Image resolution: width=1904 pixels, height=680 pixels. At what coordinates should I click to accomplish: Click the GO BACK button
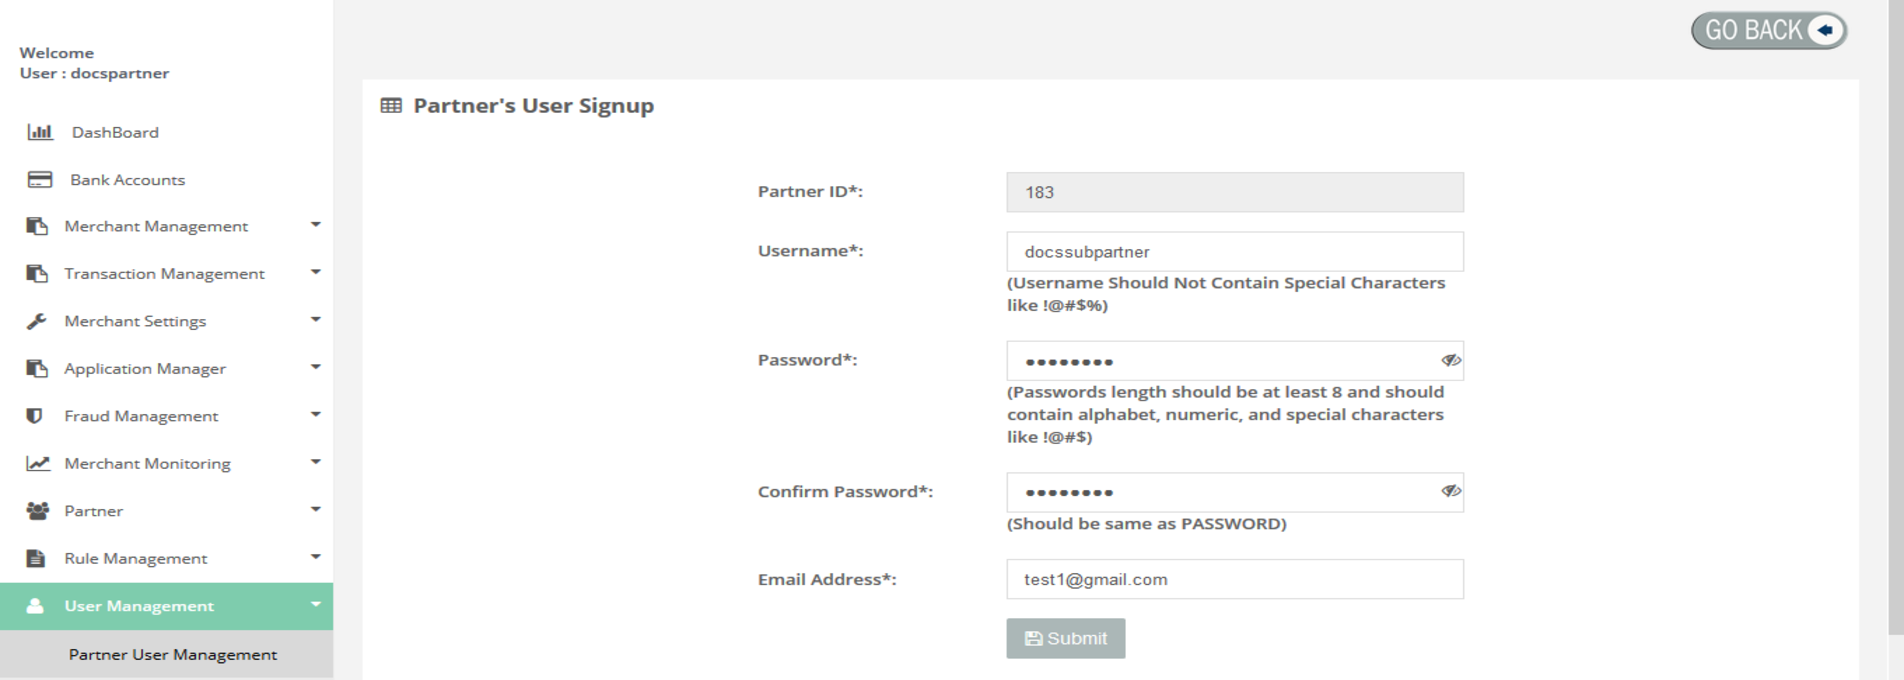[x=1768, y=30]
